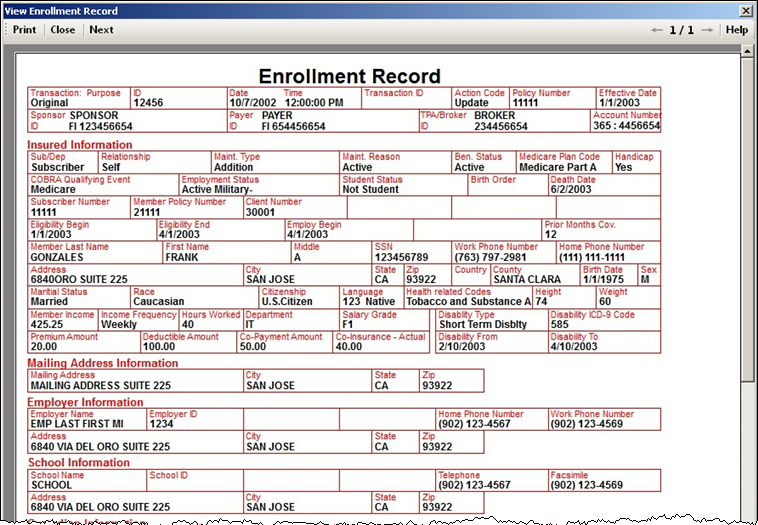The width and height of the screenshot is (758, 525).
Task: Click the date value 10/7/2002
Action: 253,102
